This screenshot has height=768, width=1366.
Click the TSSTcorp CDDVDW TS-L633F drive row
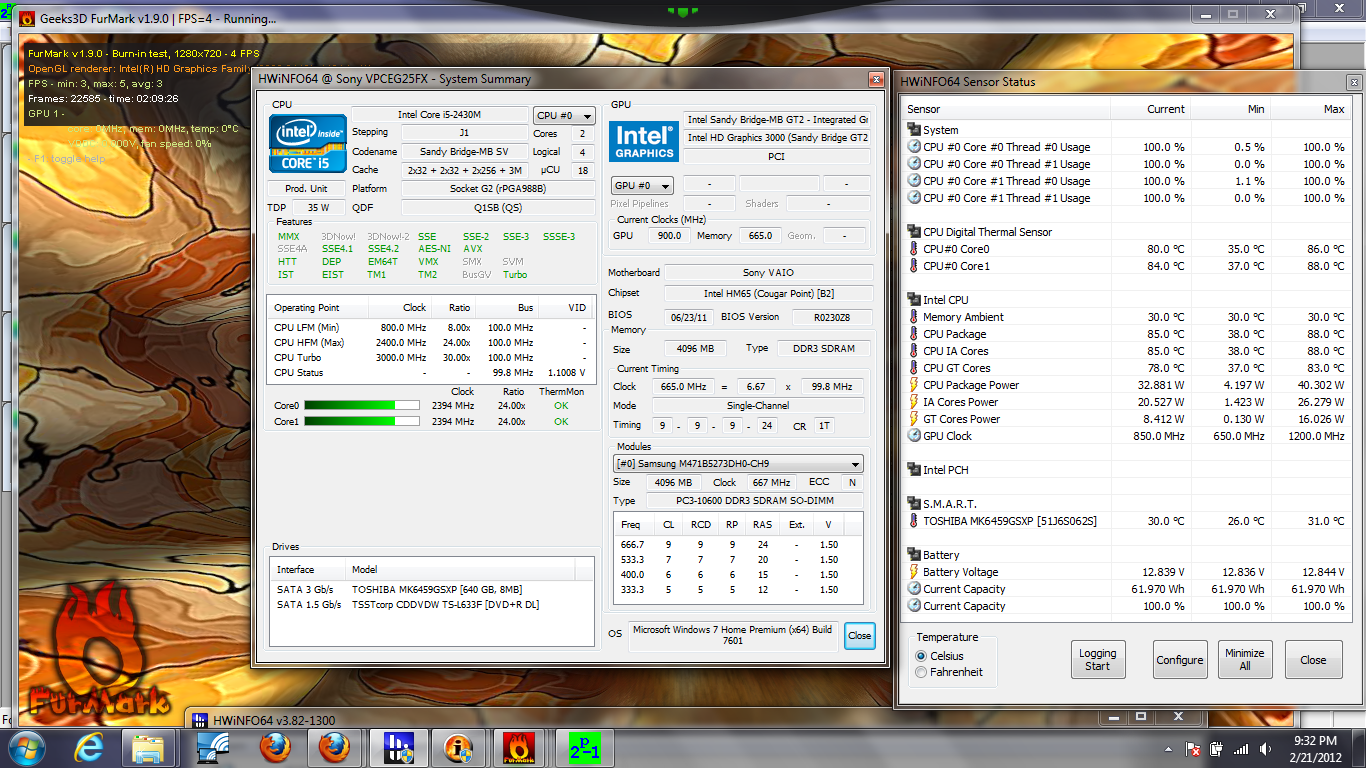pos(432,604)
